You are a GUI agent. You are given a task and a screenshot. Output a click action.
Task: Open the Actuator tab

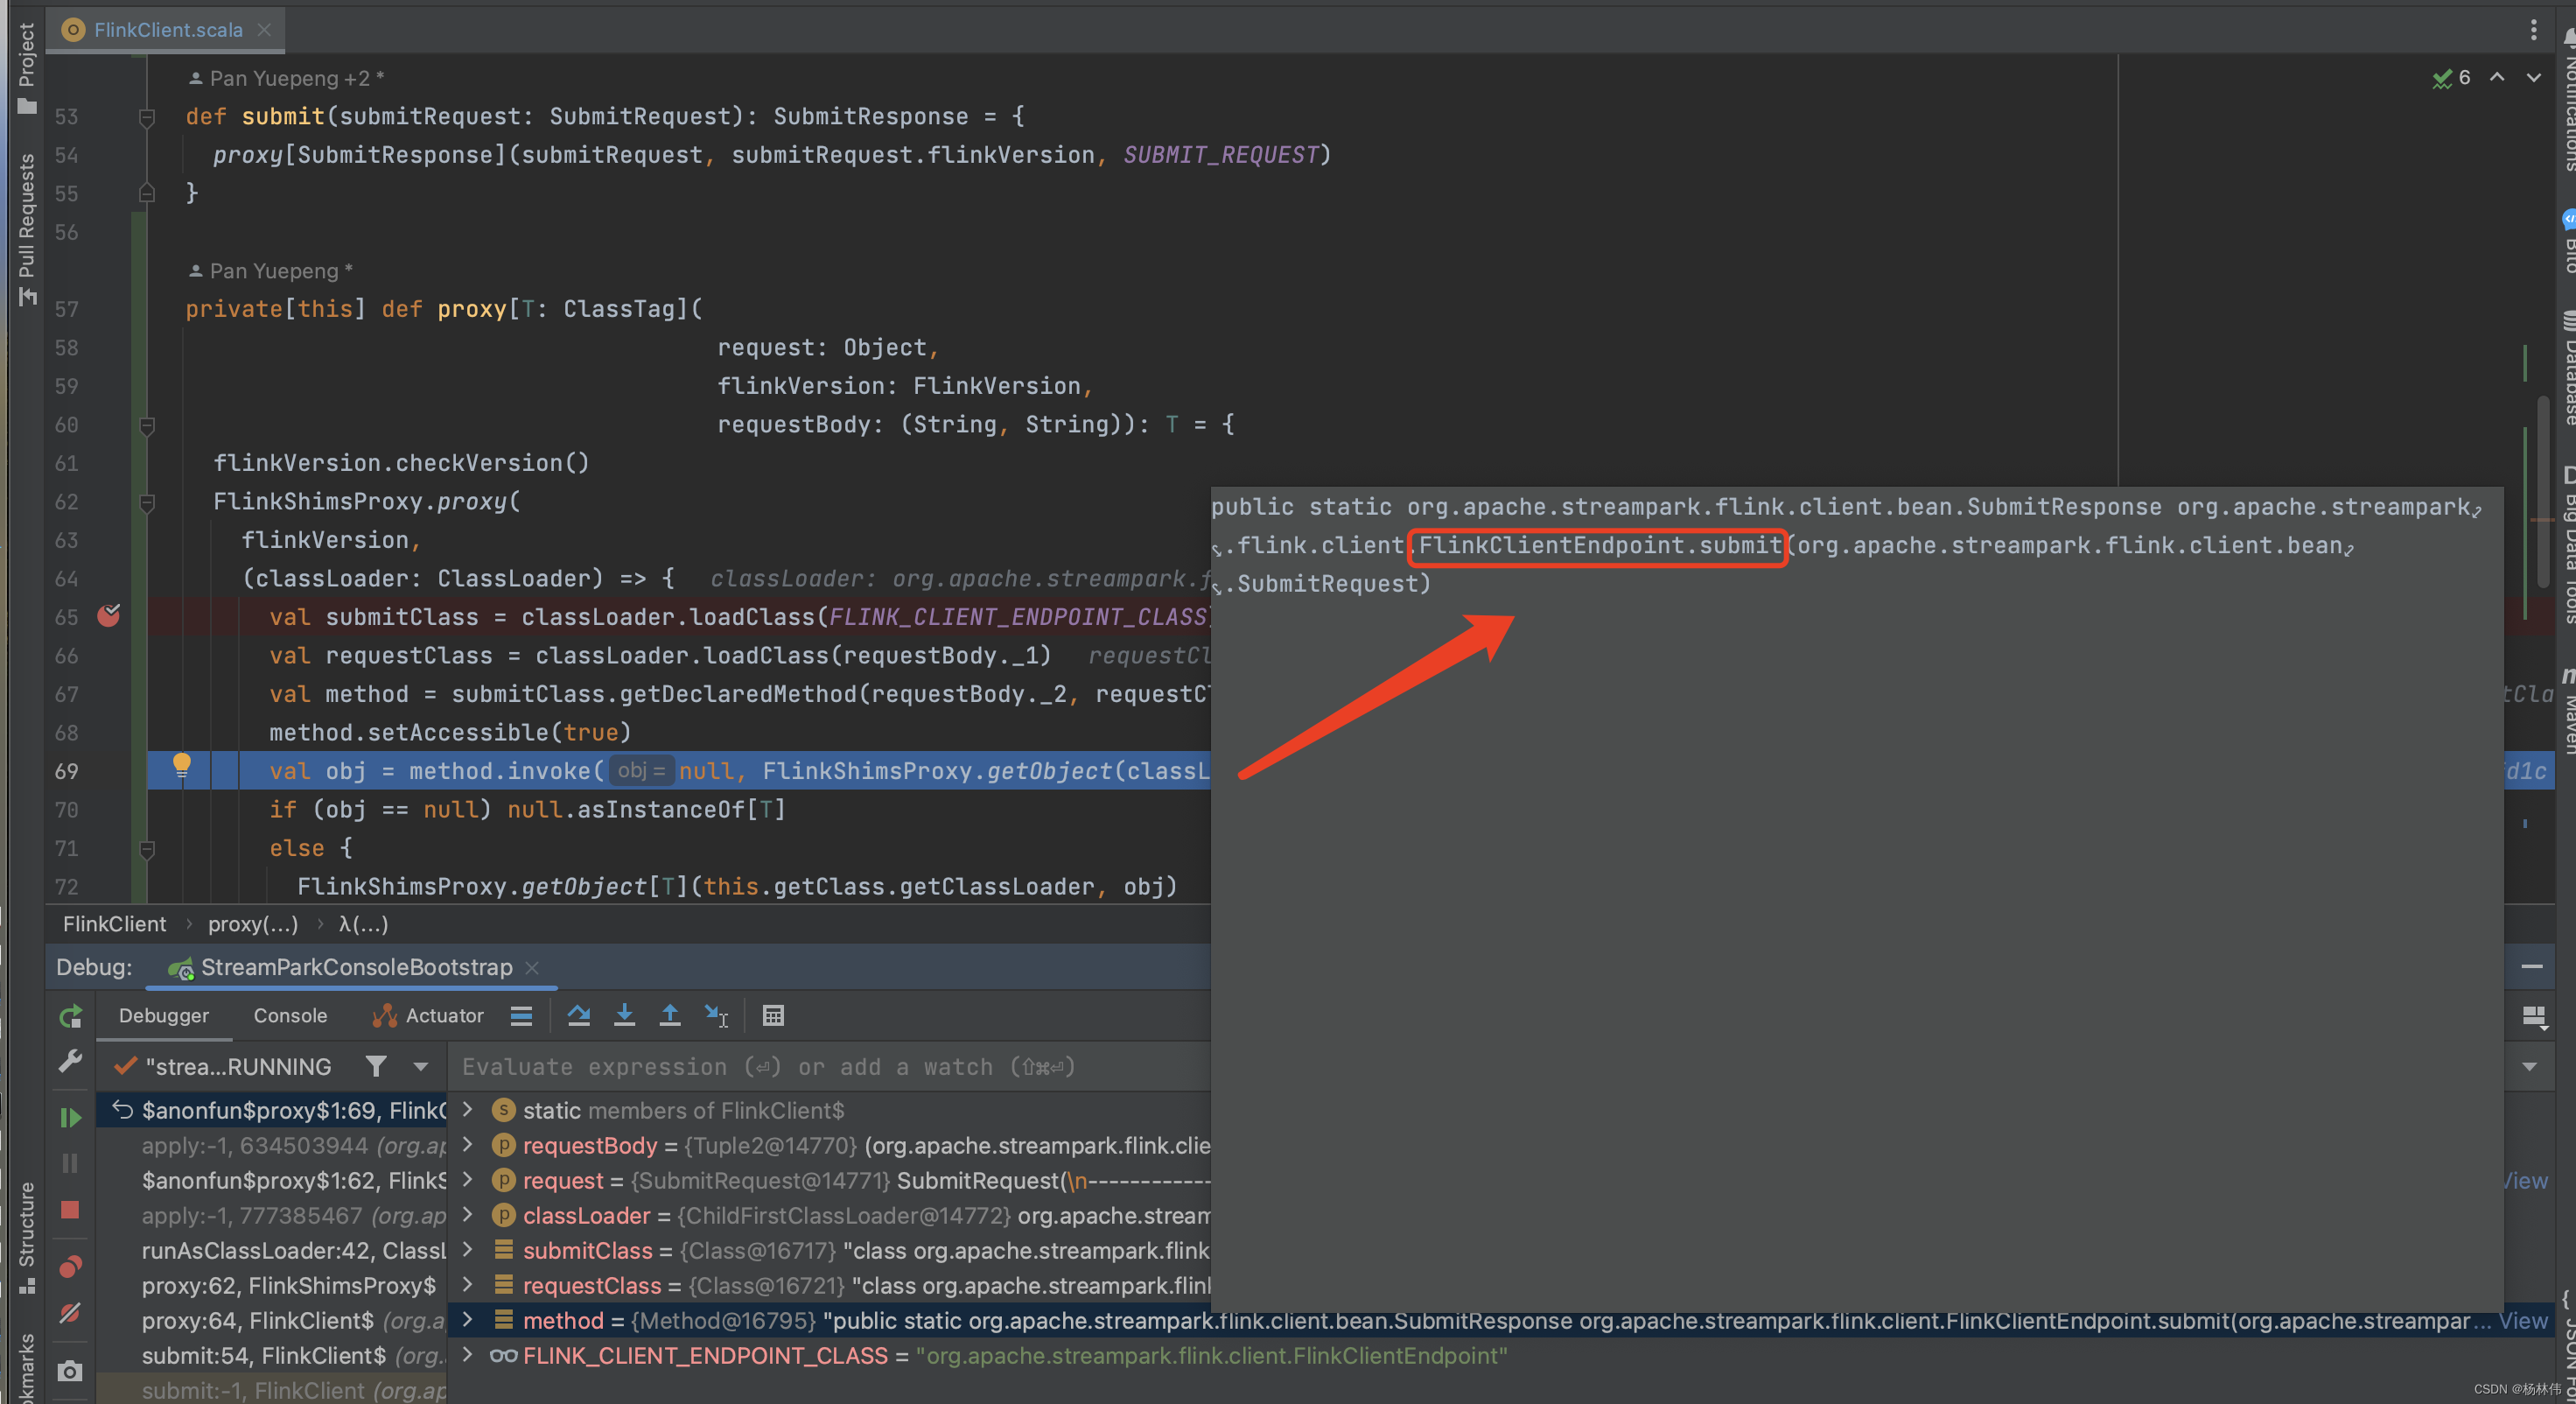pos(429,1016)
